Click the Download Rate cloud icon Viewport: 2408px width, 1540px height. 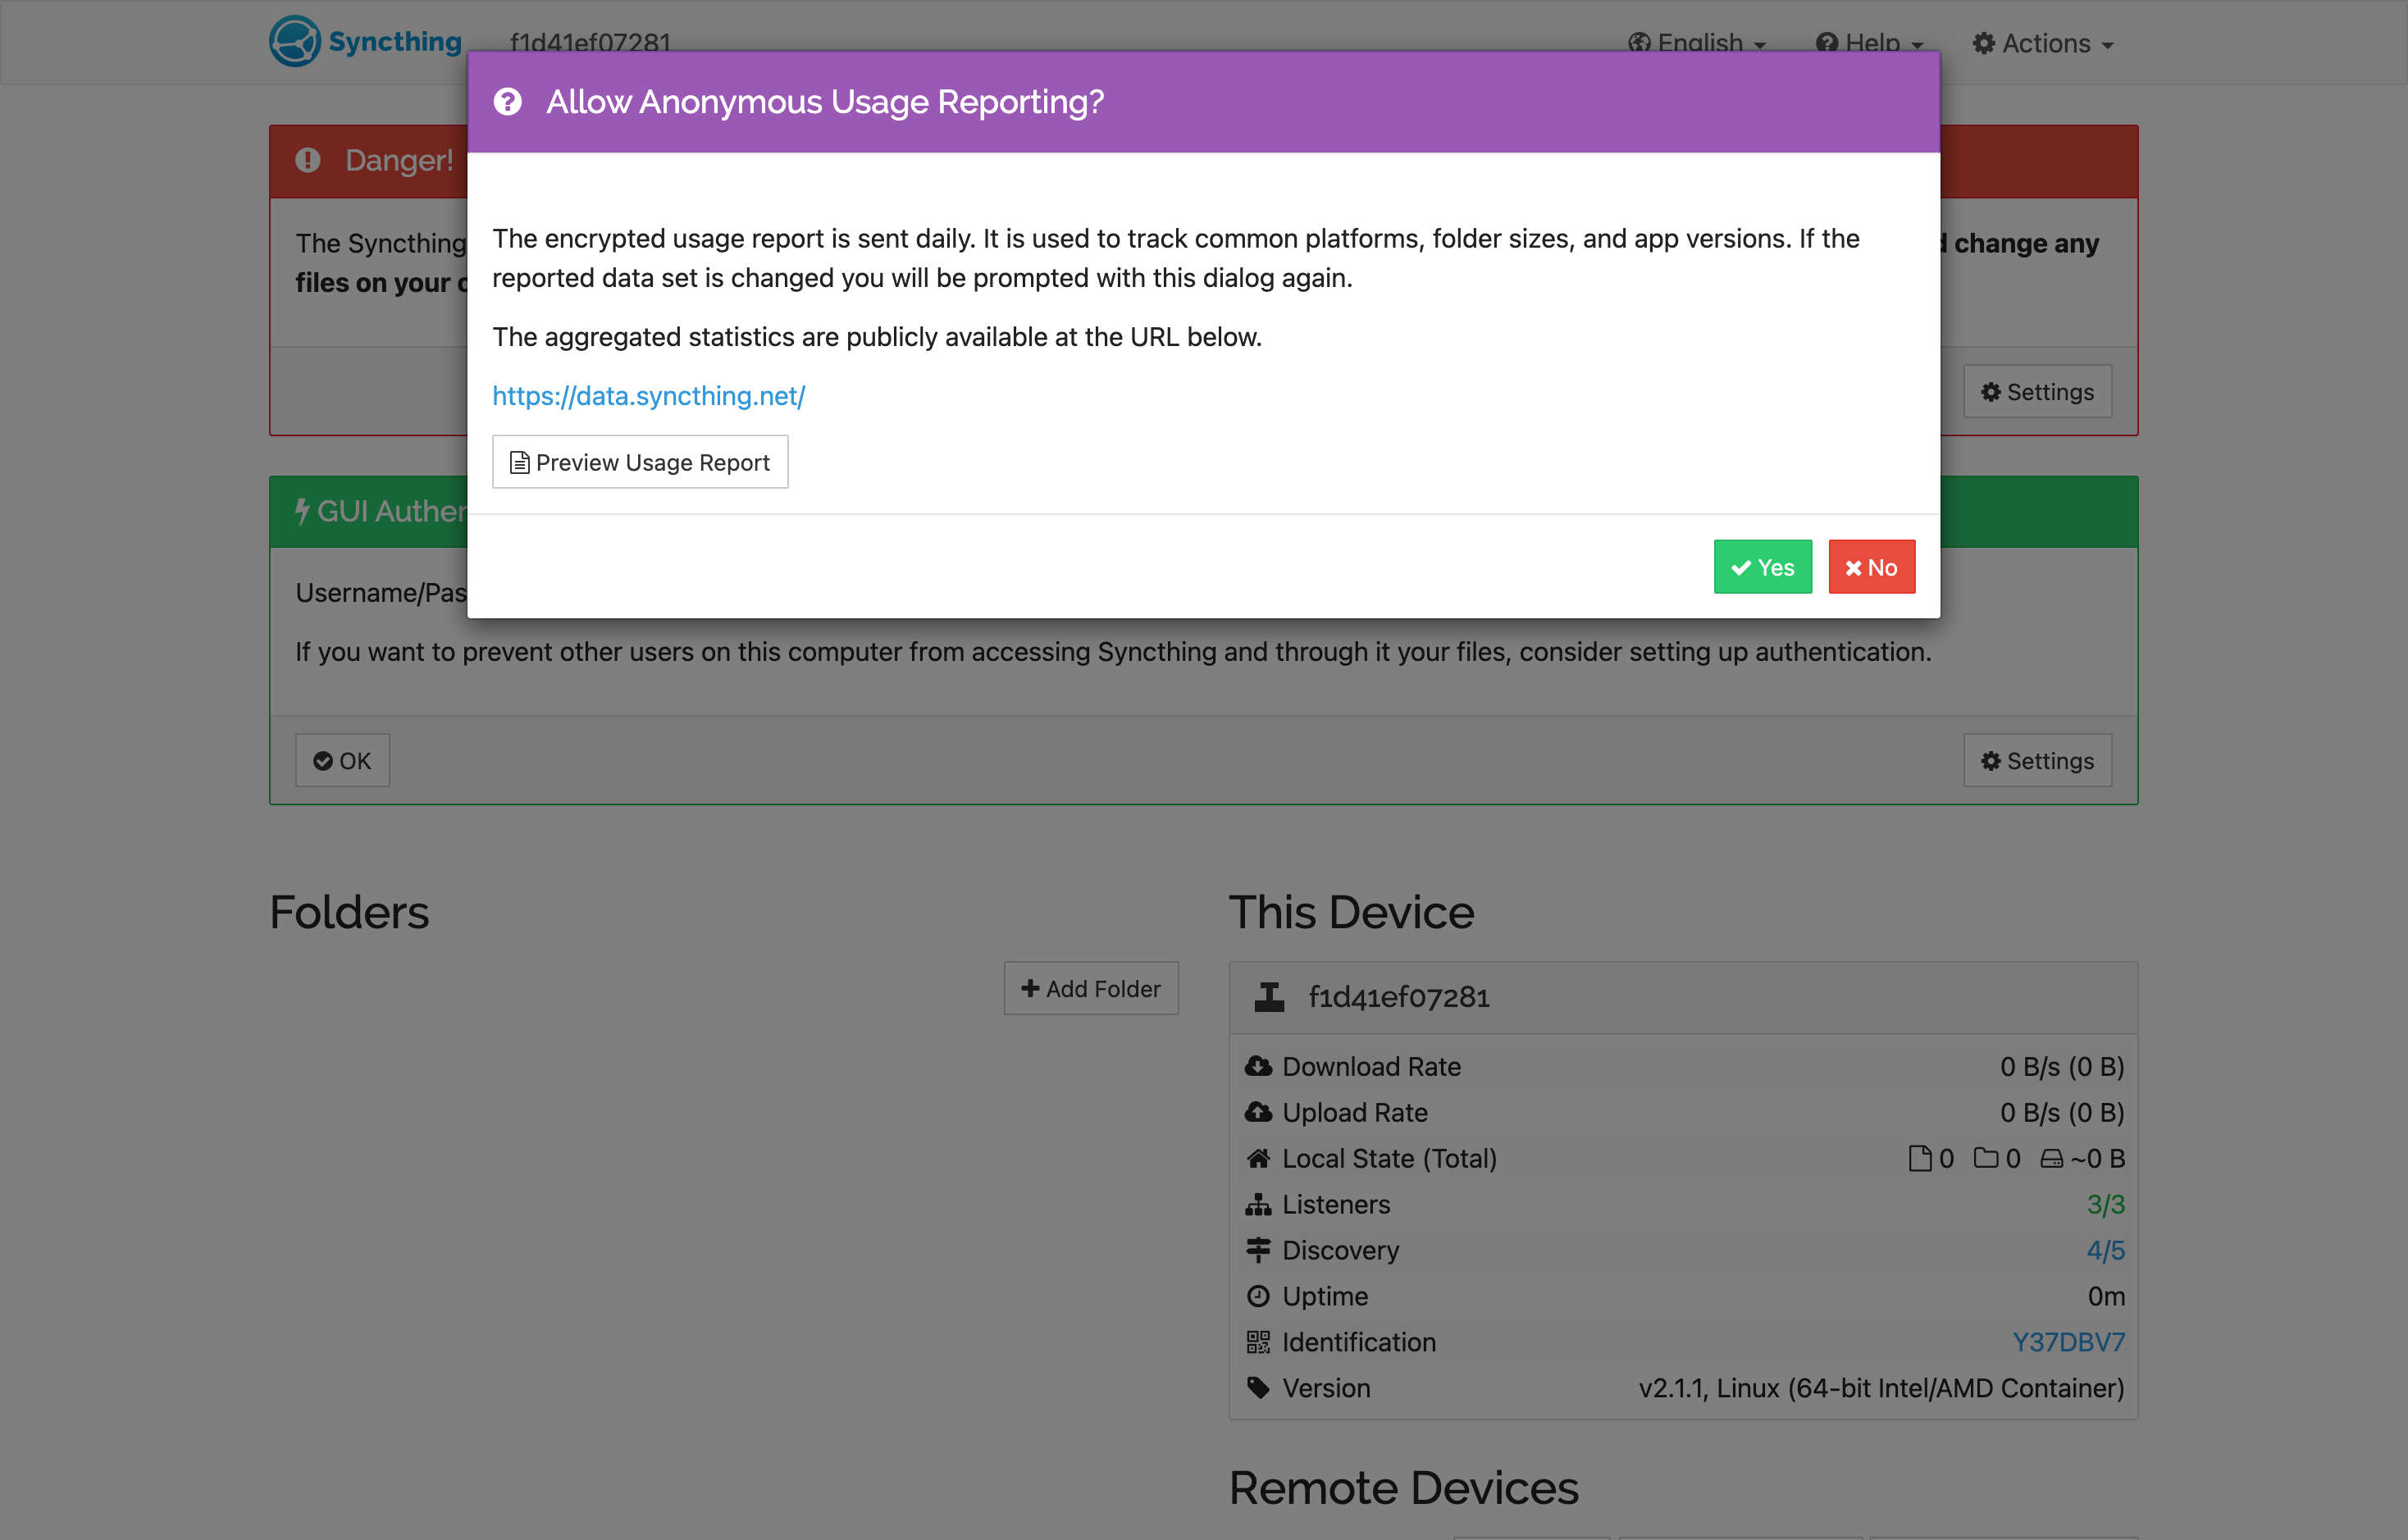1258,1067
